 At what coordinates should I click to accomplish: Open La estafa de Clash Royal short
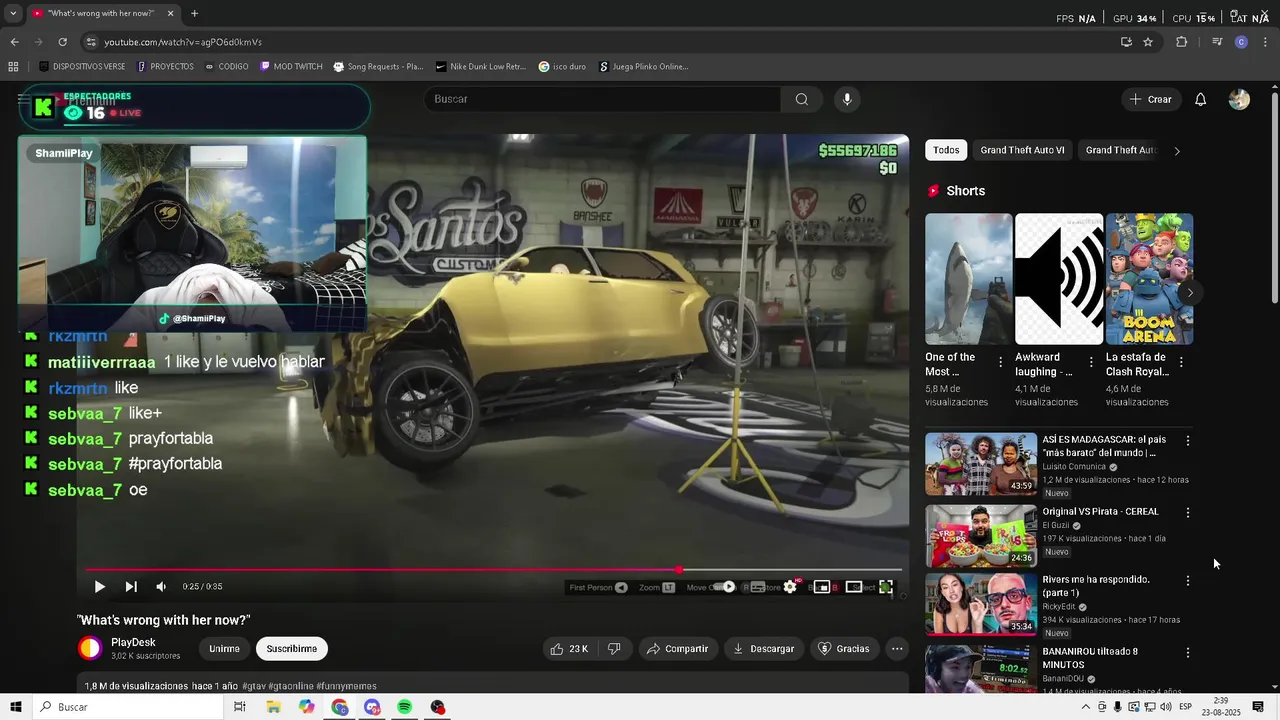click(x=1149, y=279)
